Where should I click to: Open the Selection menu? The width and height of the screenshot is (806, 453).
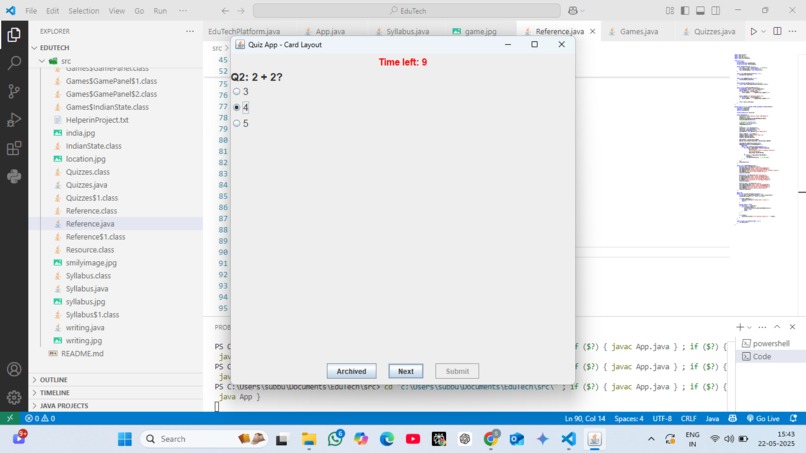pyautogui.click(x=84, y=11)
